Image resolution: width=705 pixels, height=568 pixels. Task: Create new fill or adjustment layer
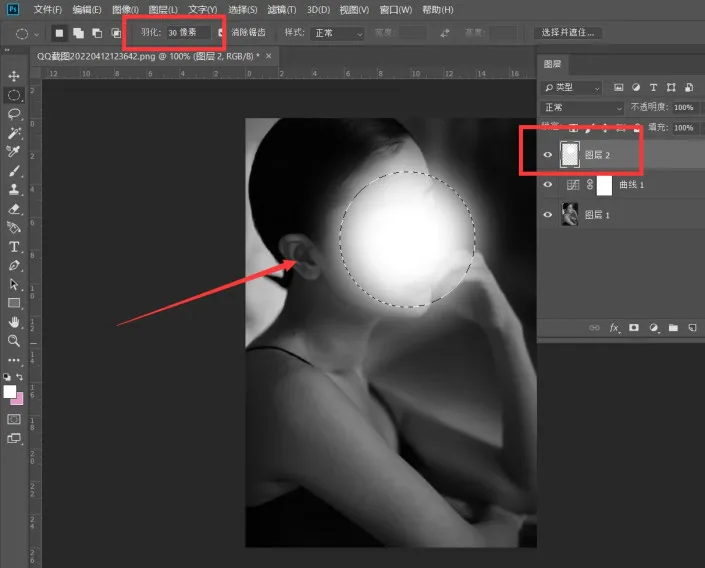click(654, 328)
